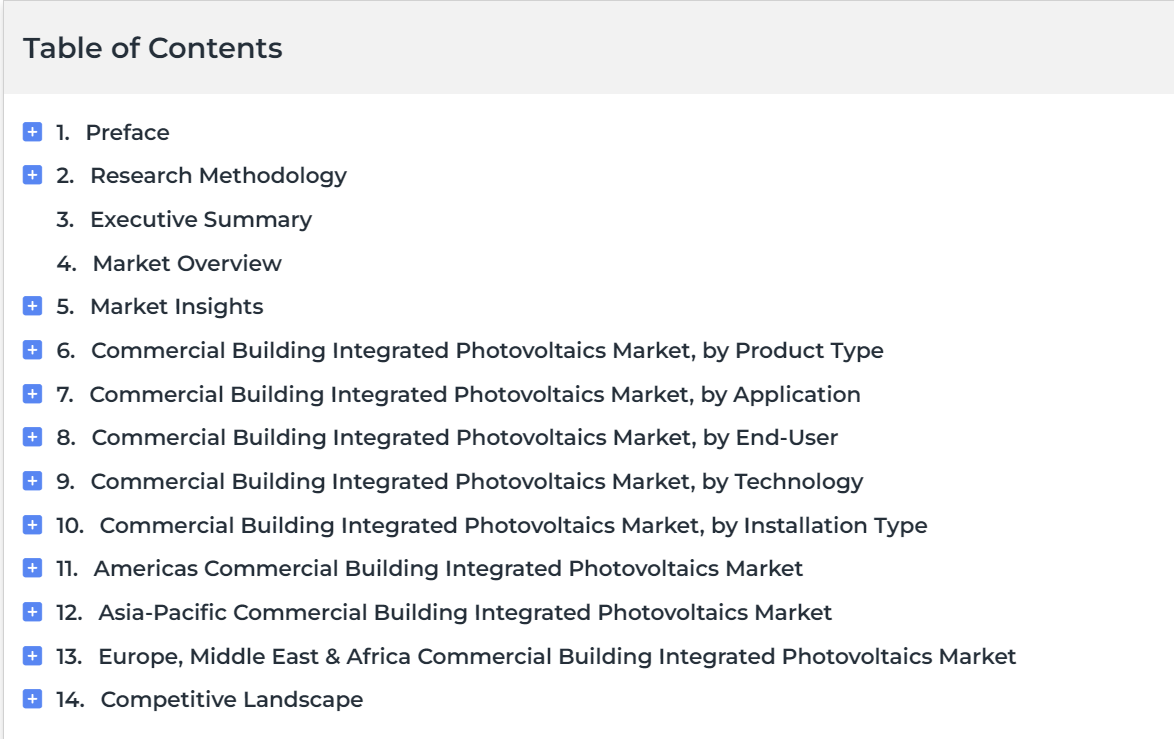Select the Preface title text
The height and width of the screenshot is (739, 1174).
(127, 133)
